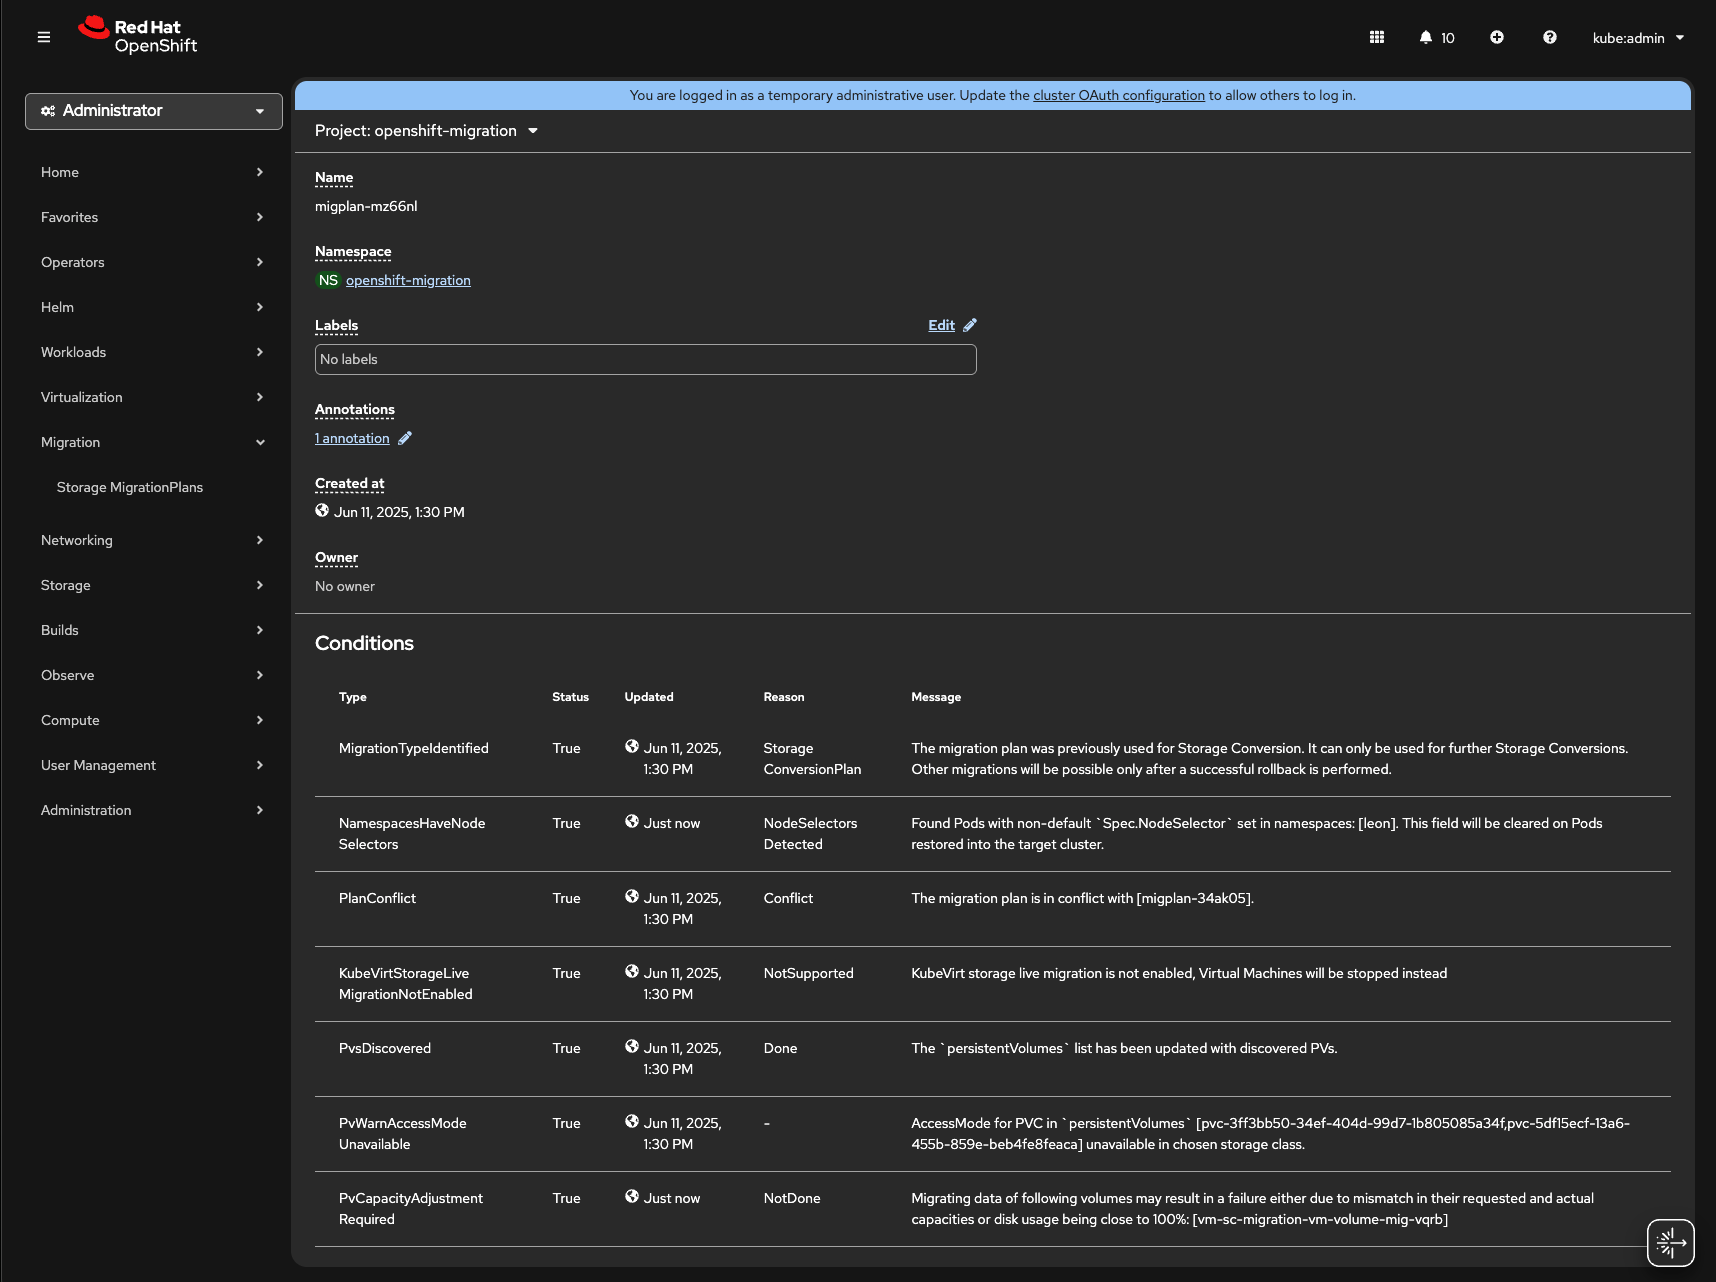This screenshot has width=1716, height=1282.
Task: Open the application launcher grid
Action: point(1377,37)
